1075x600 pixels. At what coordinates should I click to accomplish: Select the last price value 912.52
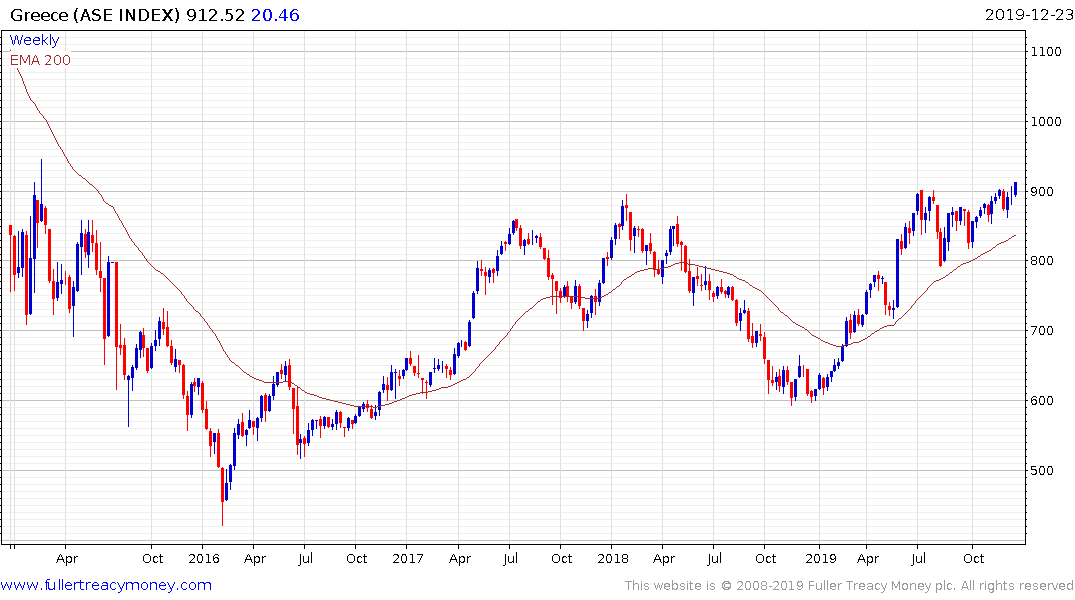[215, 15]
